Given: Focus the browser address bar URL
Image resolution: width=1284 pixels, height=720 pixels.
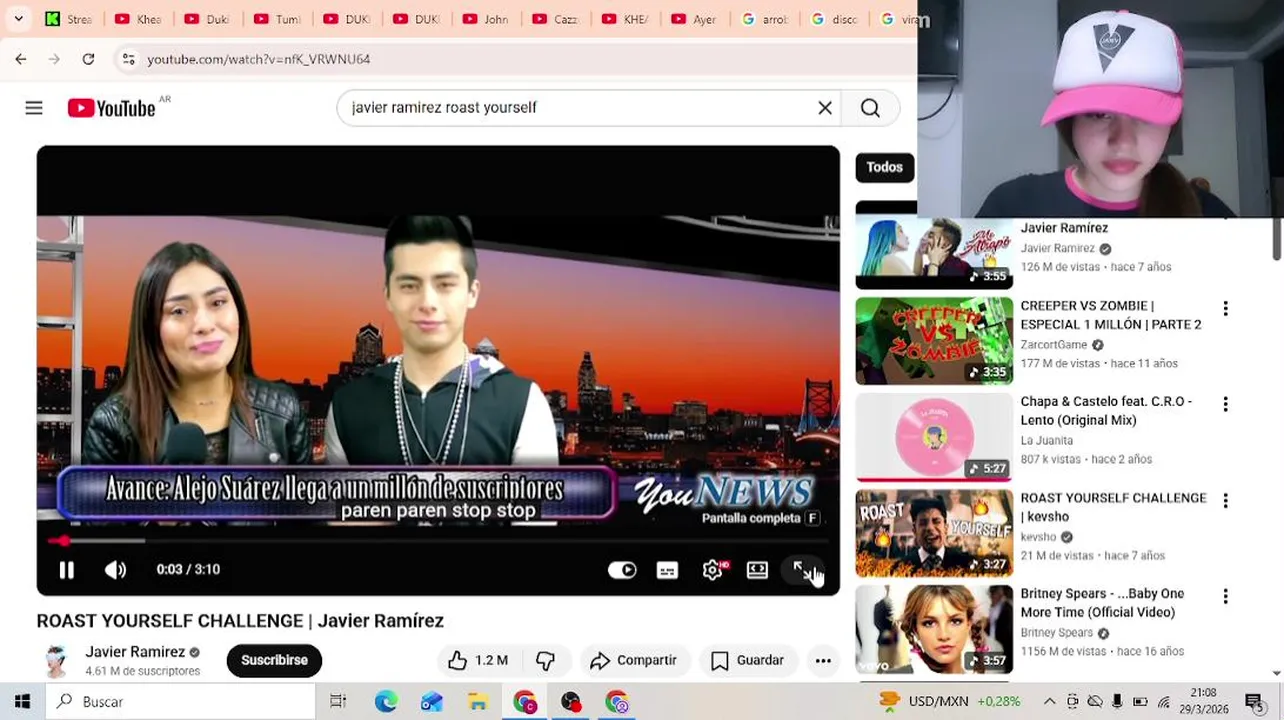Looking at the screenshot, I should pyautogui.click(x=259, y=59).
